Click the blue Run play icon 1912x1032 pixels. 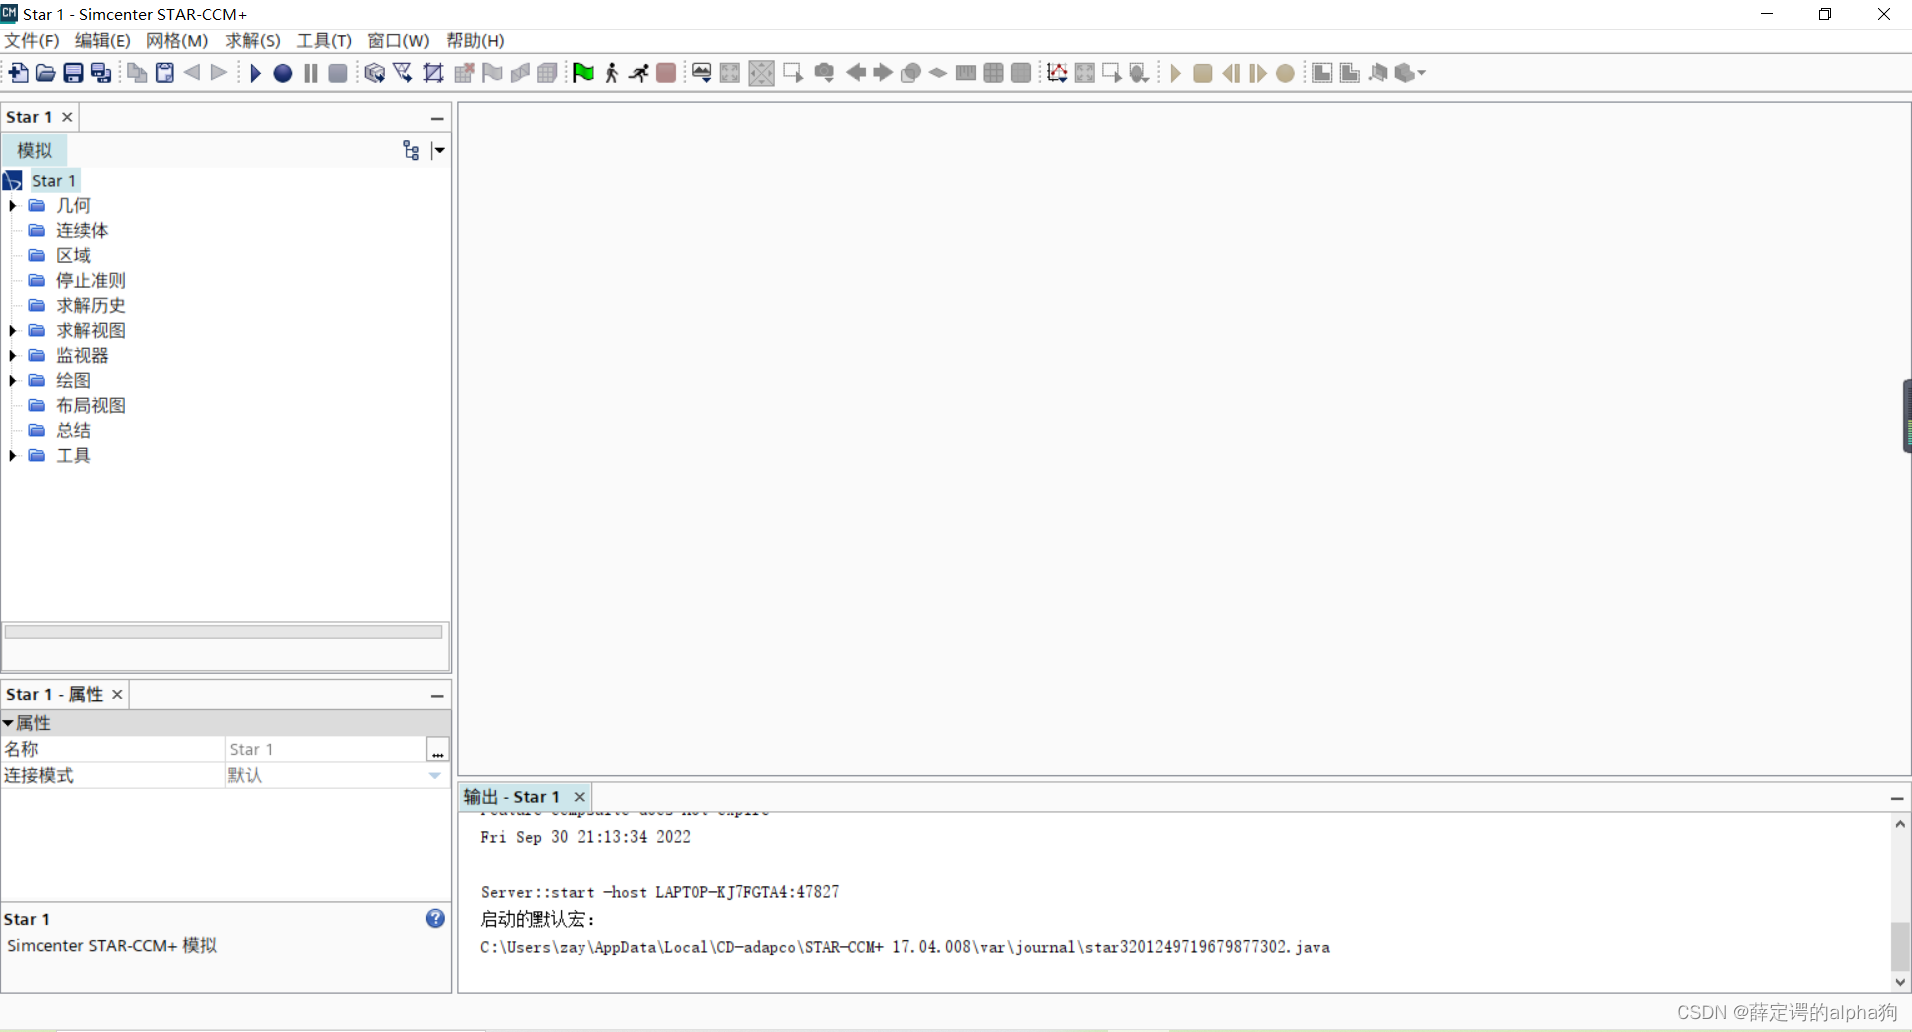pos(255,73)
